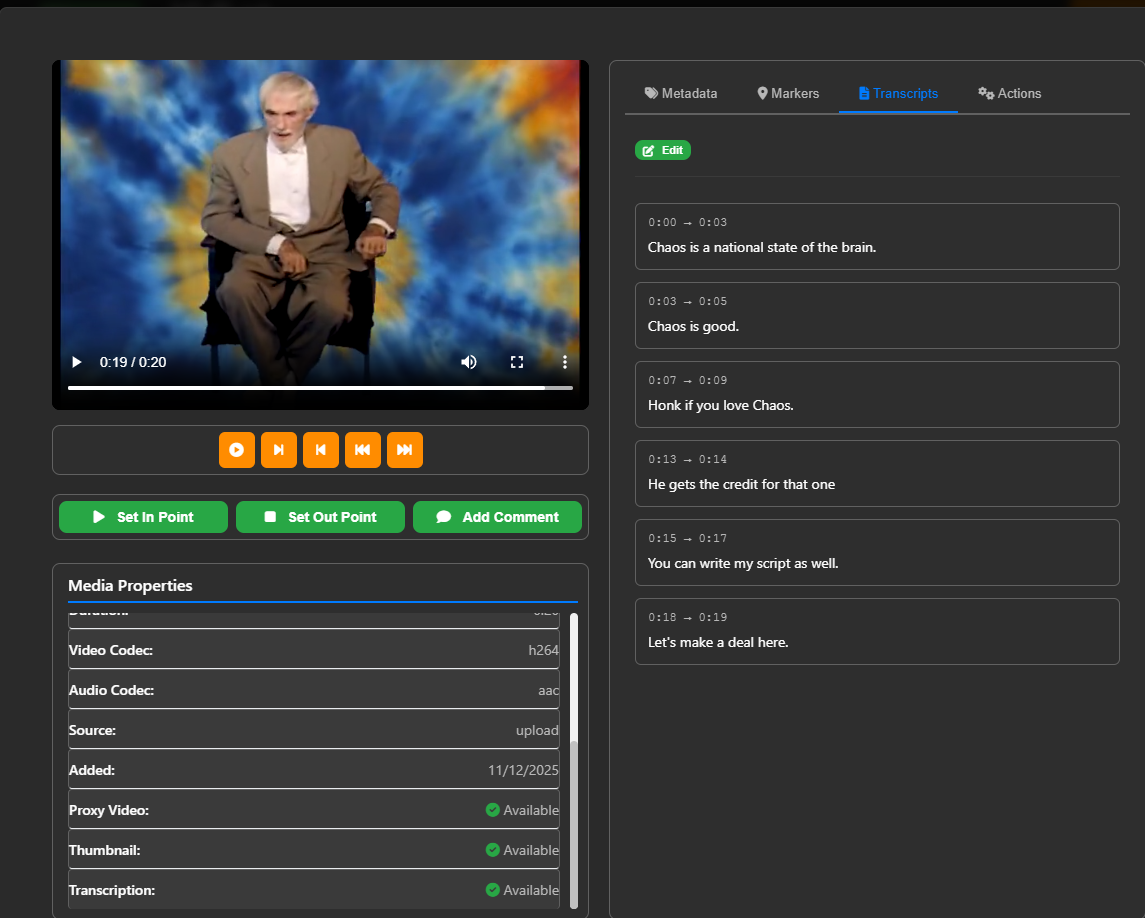Click the orange step backward icon
Image resolution: width=1145 pixels, height=918 pixels.
[x=320, y=450]
